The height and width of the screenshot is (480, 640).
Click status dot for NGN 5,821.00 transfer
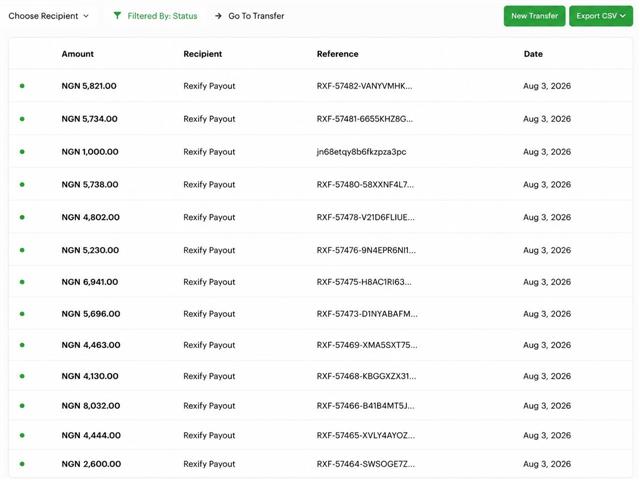(22, 86)
